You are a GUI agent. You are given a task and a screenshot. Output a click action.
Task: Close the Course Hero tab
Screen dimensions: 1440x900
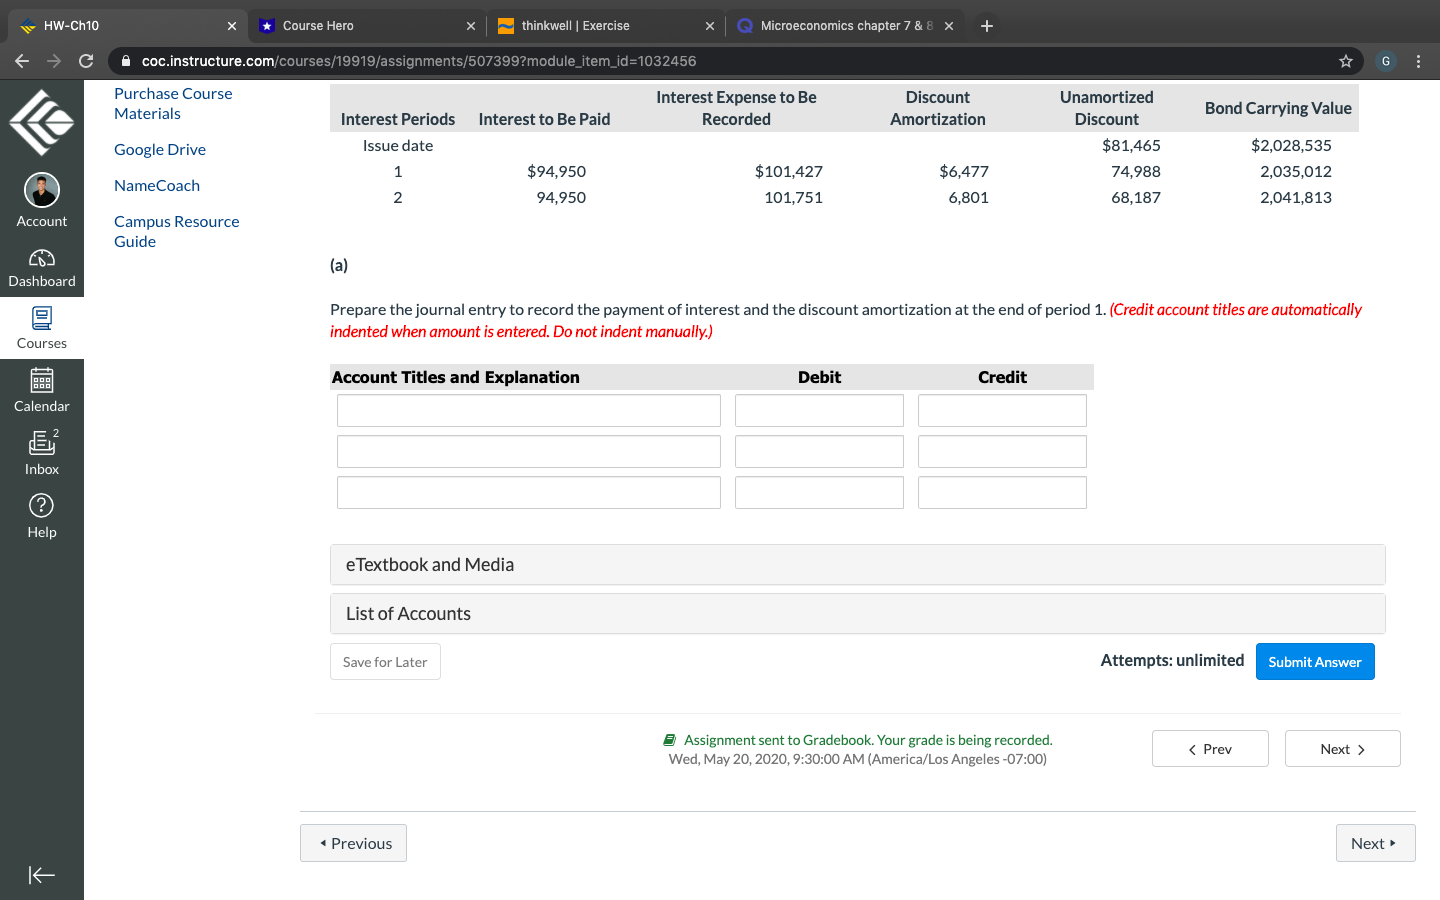click(x=471, y=26)
